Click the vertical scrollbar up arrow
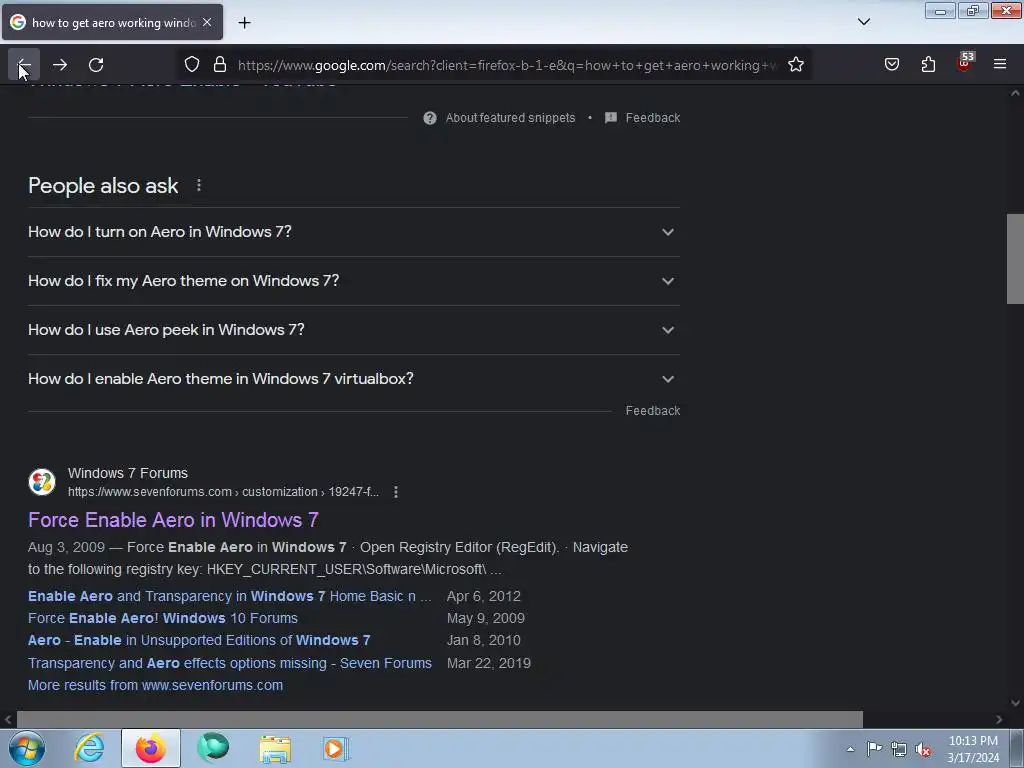1024x768 pixels. [x=1015, y=93]
